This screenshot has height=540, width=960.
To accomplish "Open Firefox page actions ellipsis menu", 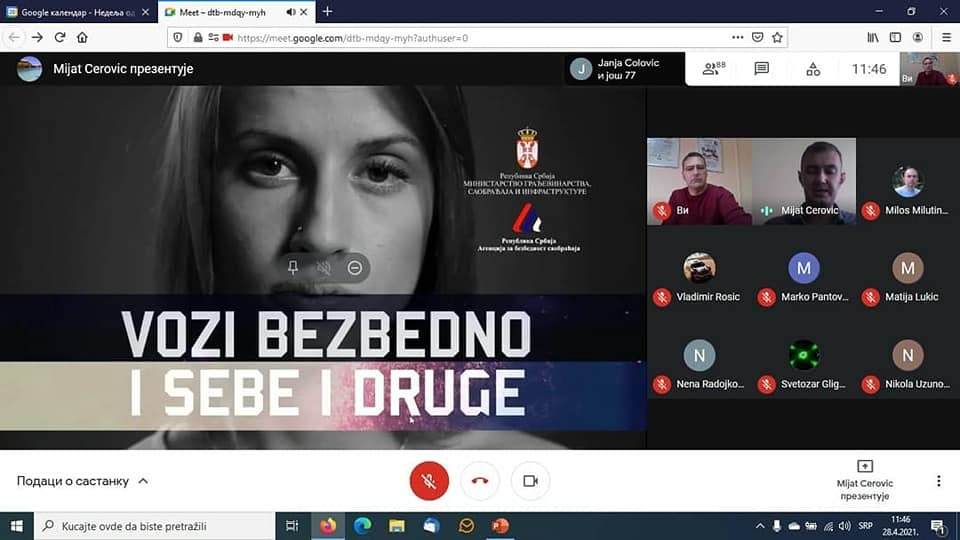I will pyautogui.click(x=738, y=37).
